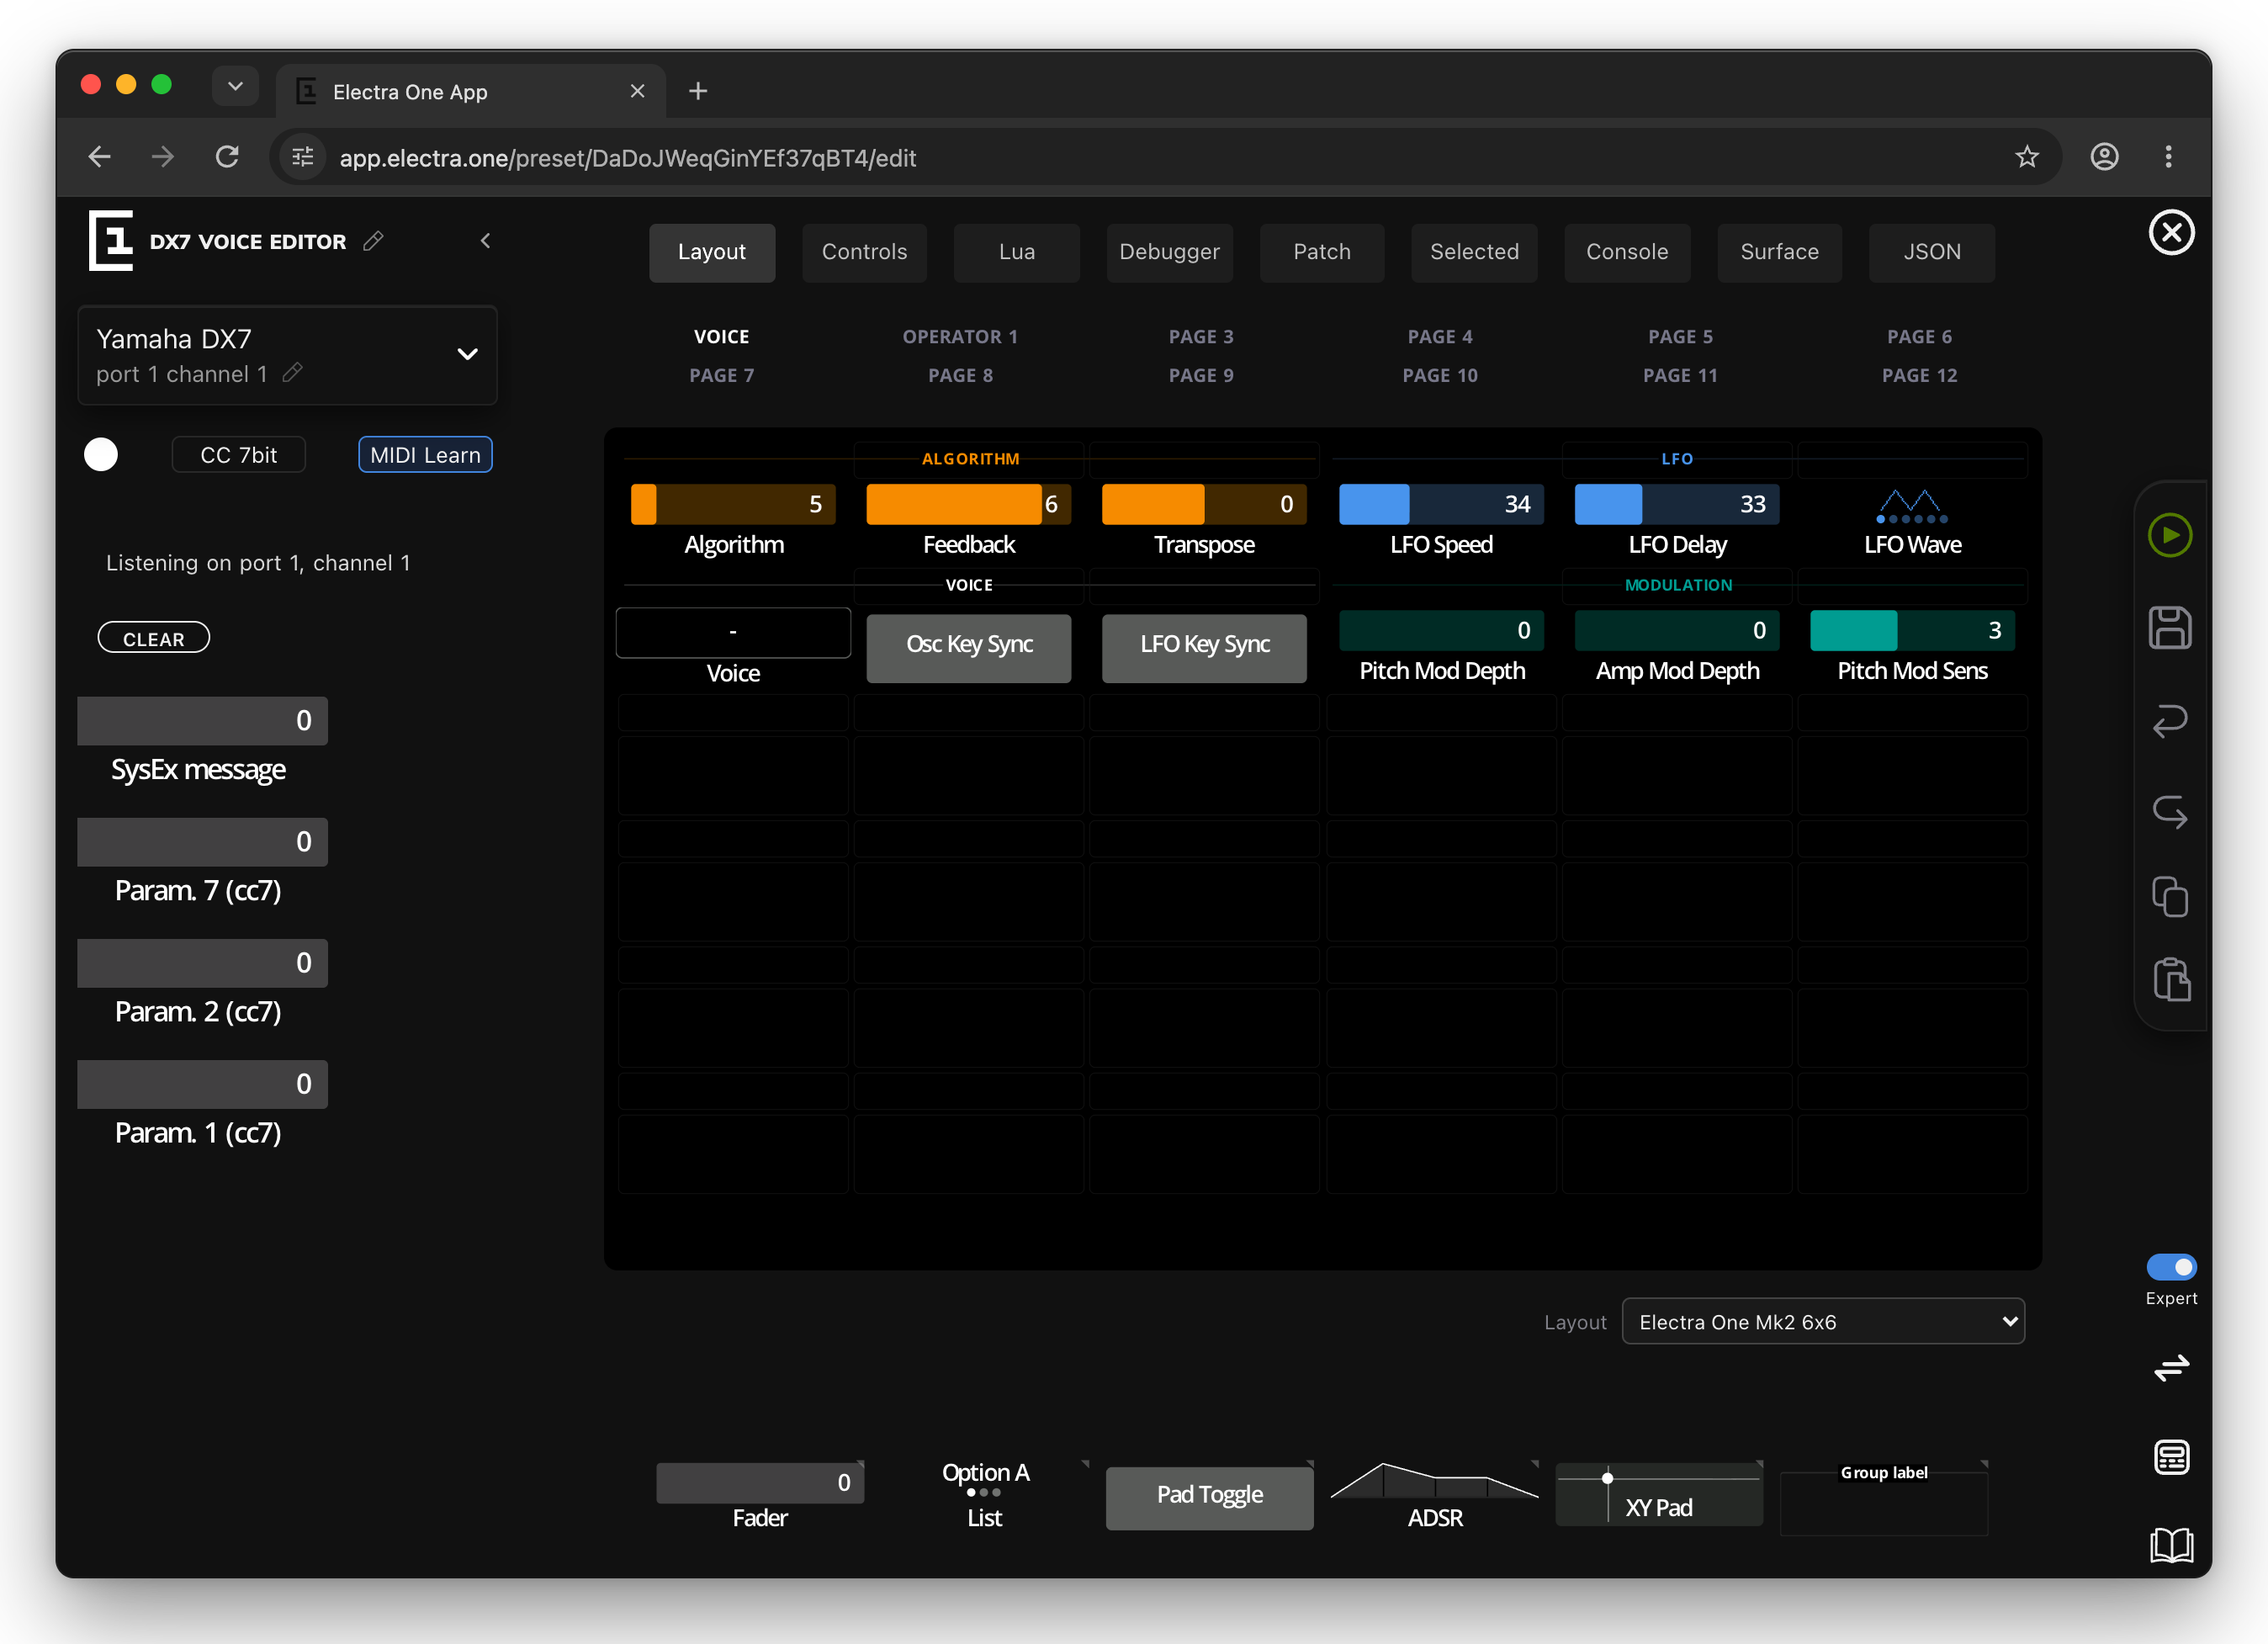Save the preset with the floppy icon

tap(2170, 628)
